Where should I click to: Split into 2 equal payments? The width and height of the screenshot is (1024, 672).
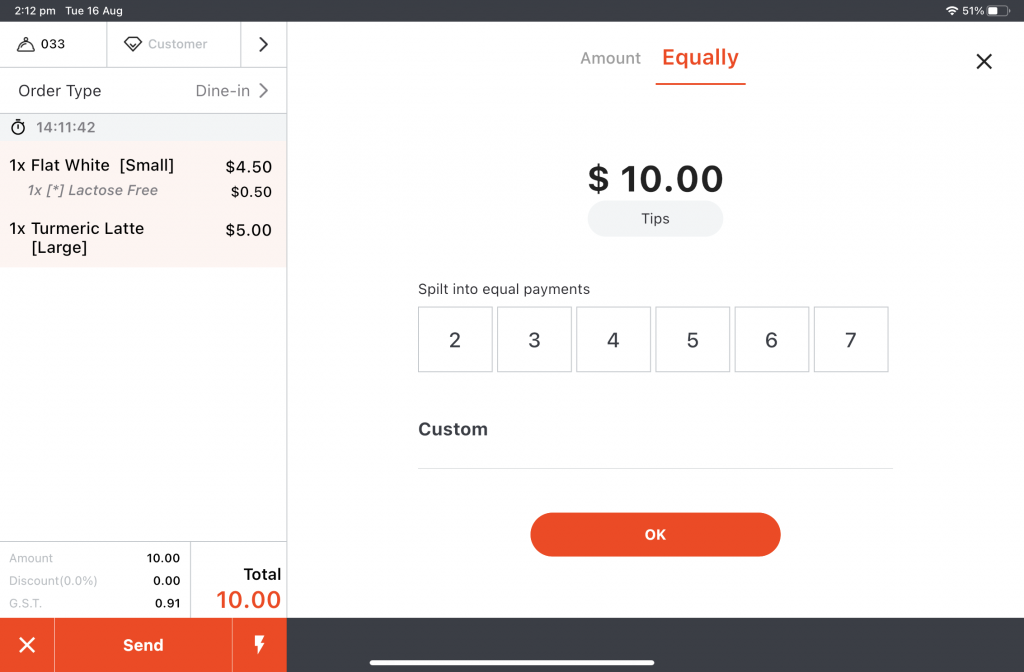click(x=455, y=340)
